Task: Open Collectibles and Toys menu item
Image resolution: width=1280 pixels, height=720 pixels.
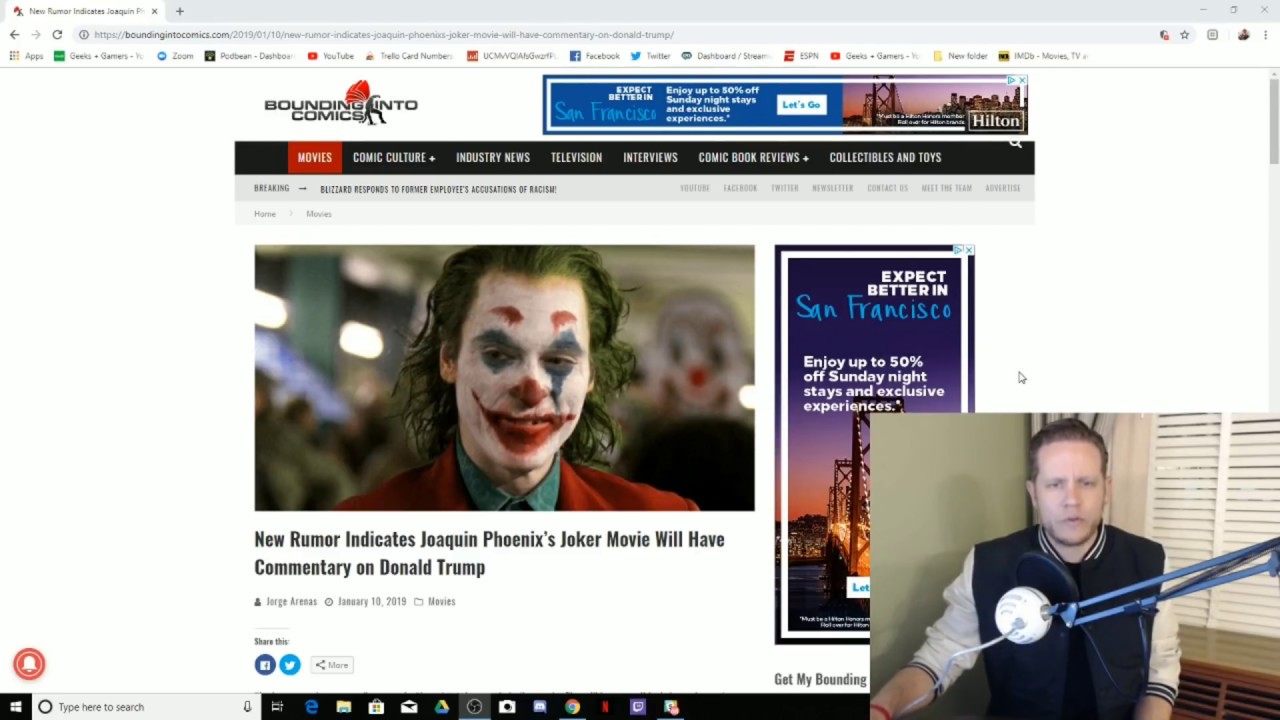Action: click(x=885, y=157)
